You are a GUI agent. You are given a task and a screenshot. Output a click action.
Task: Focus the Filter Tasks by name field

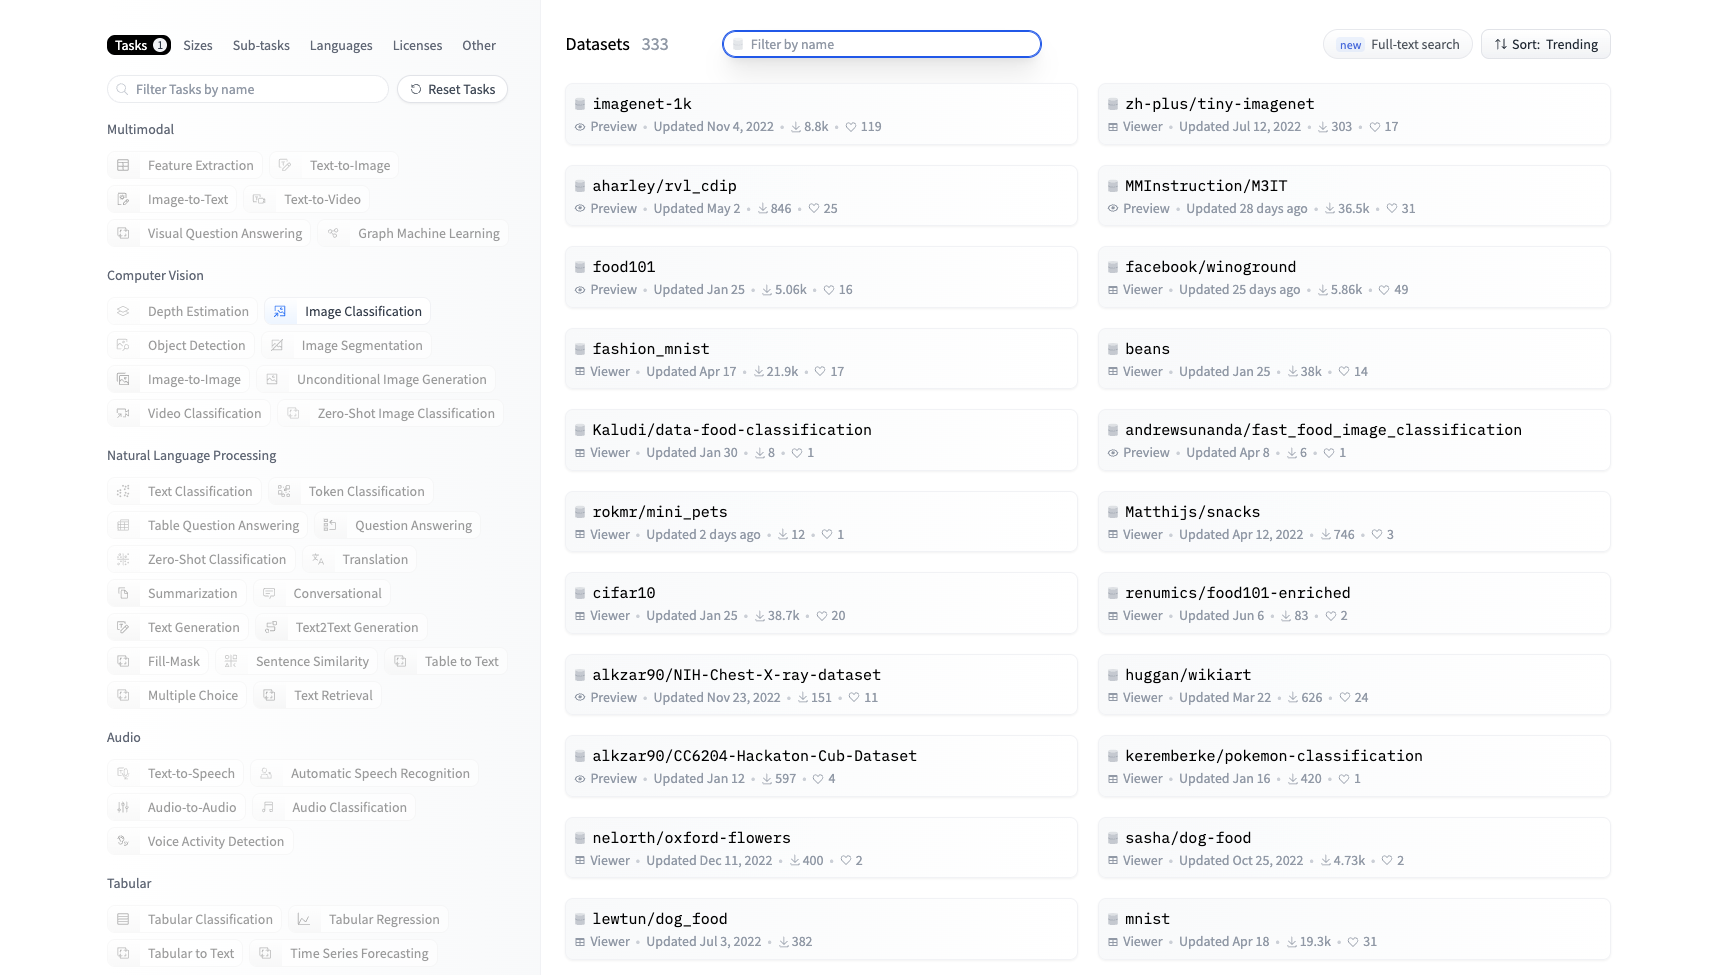coord(248,90)
